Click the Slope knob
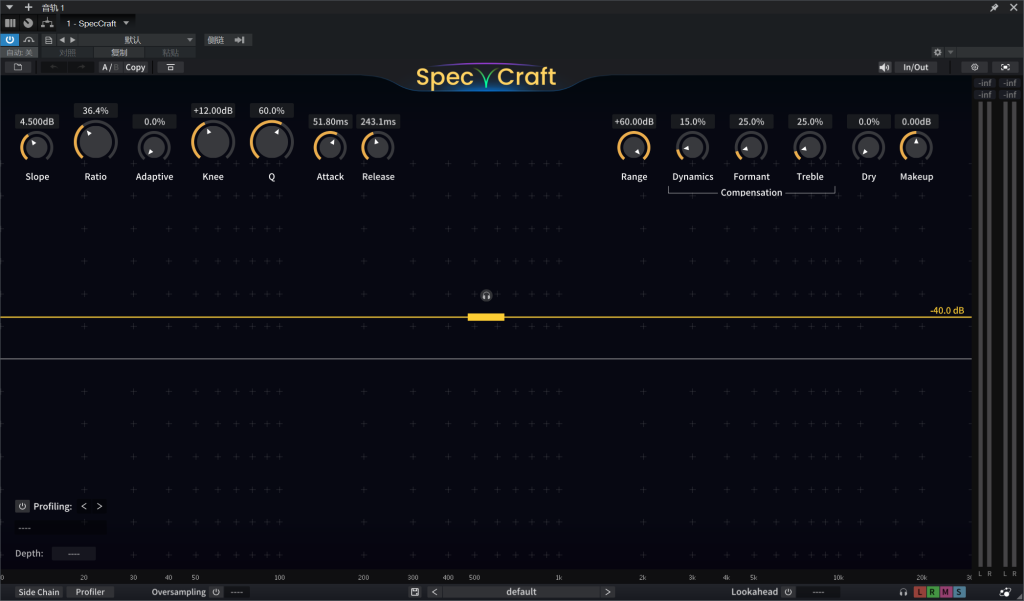The height and width of the screenshot is (601, 1024). (37, 146)
